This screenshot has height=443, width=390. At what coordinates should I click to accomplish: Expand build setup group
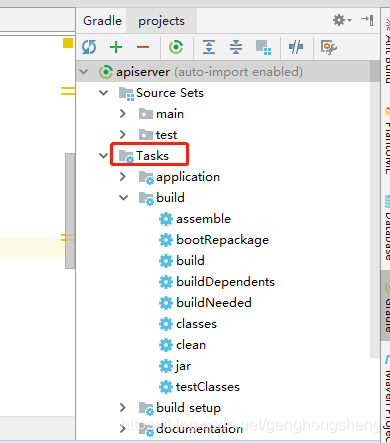pyautogui.click(x=123, y=408)
